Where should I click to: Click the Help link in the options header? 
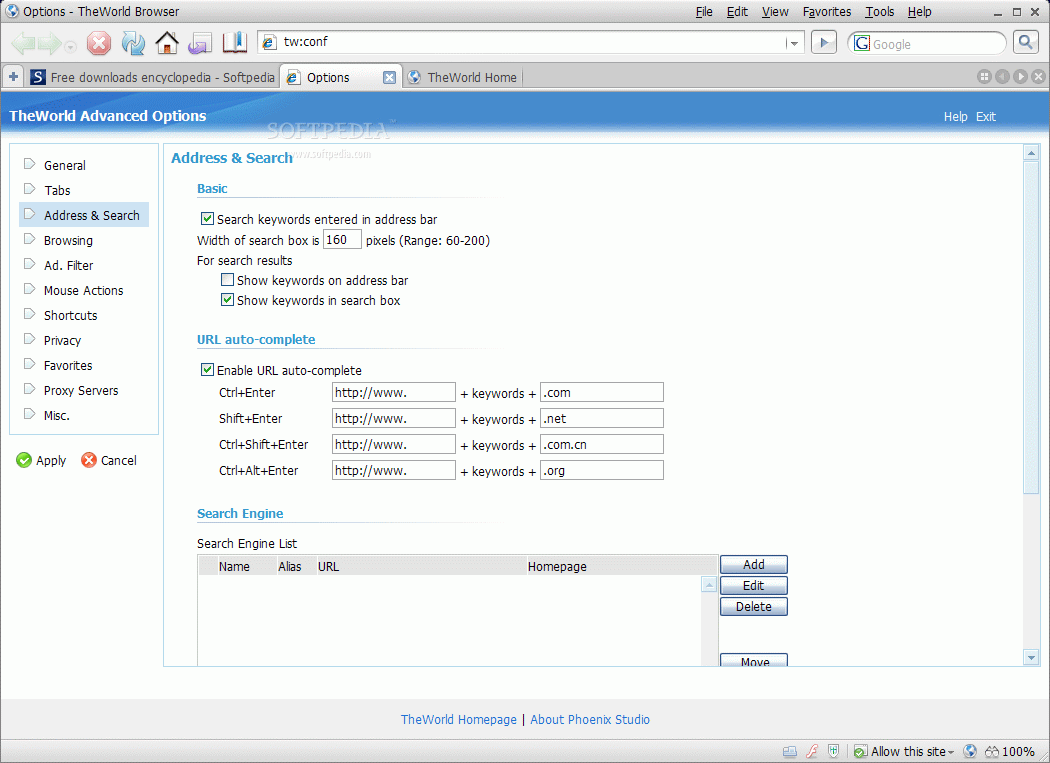pos(956,117)
